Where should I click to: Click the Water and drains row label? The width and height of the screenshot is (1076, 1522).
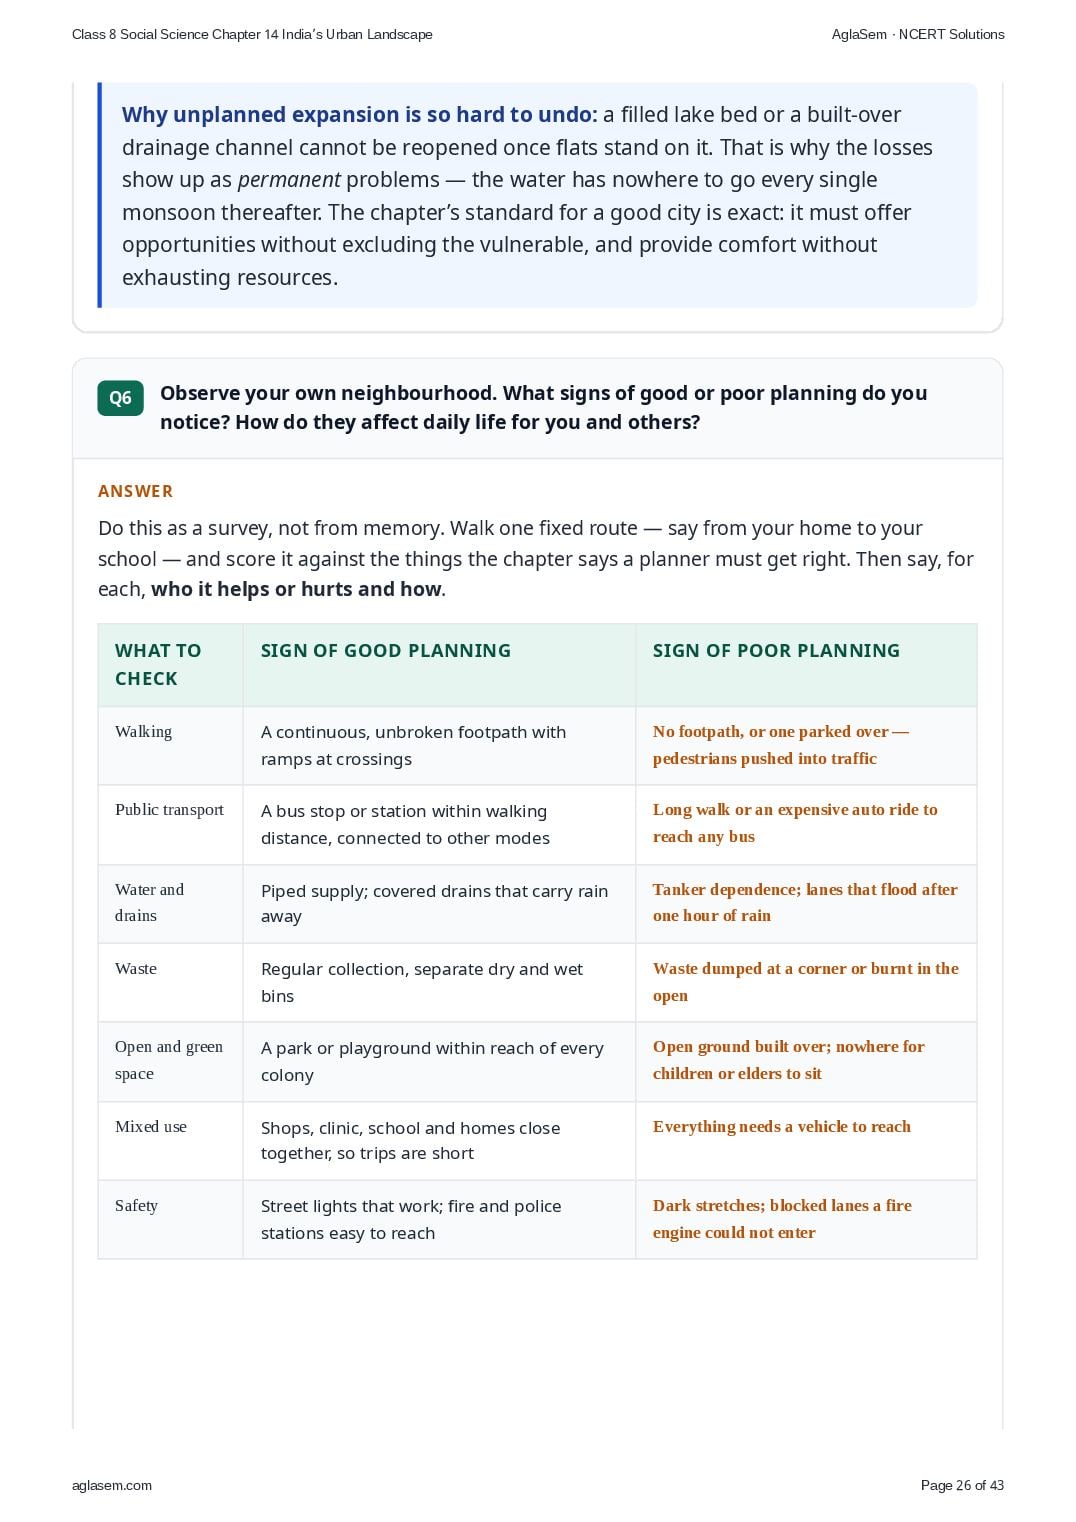tap(149, 902)
